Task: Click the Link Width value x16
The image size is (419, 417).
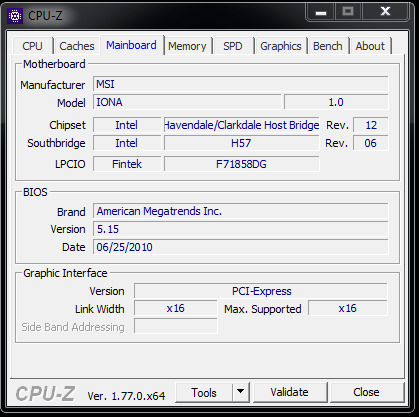Action: (176, 308)
